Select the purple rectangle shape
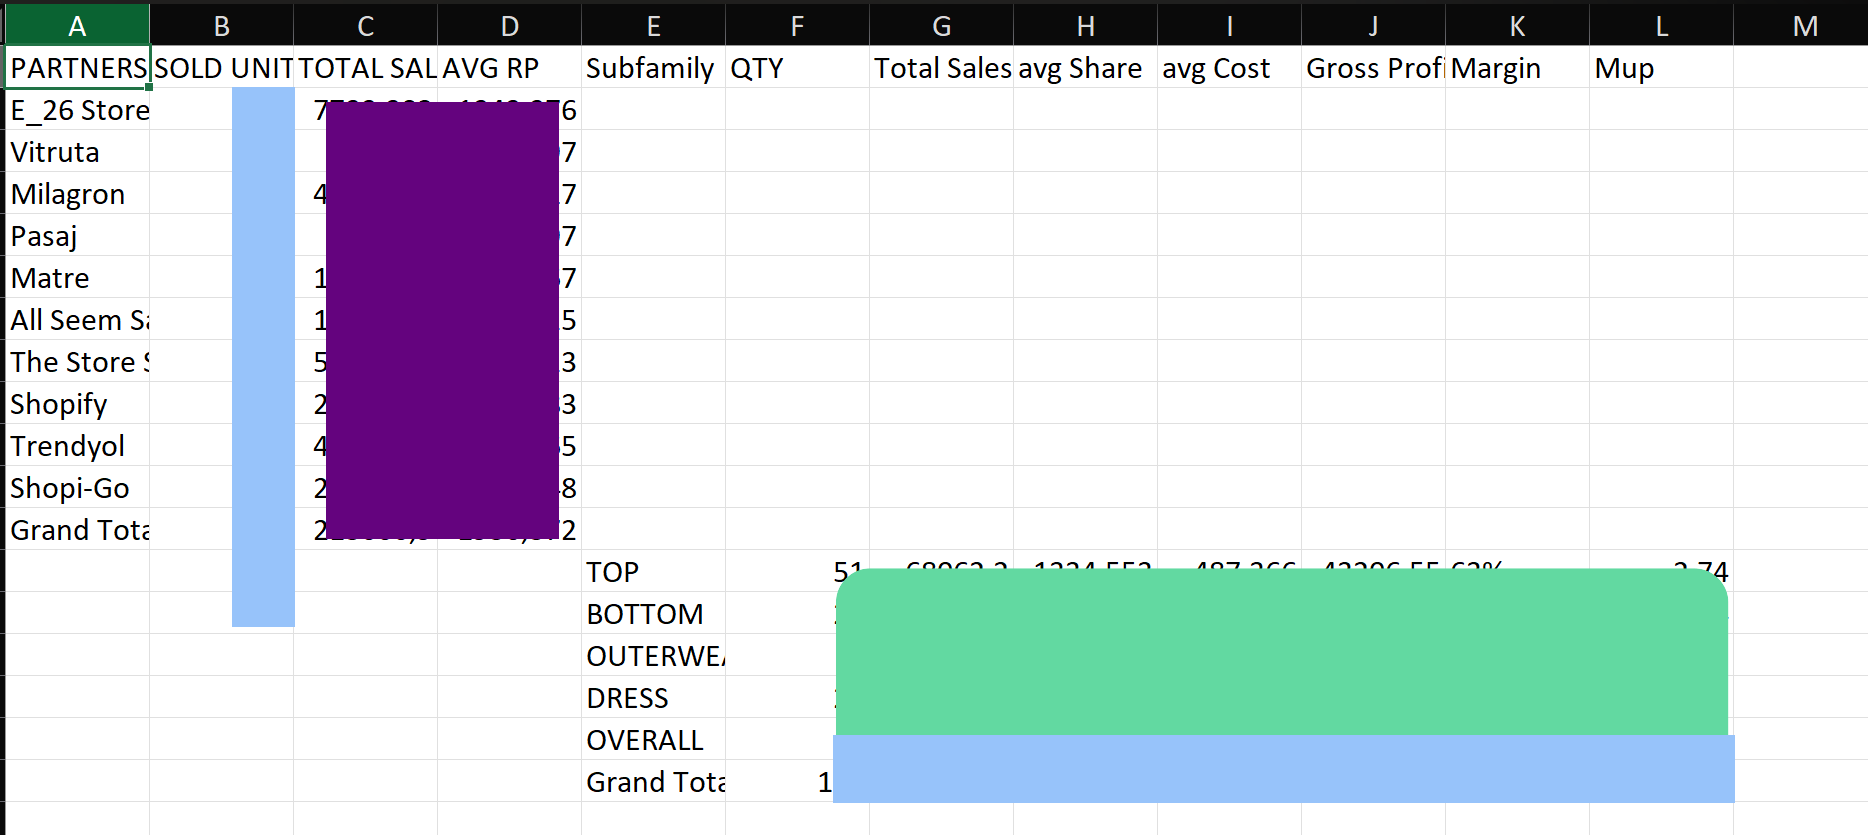Viewport: 1868px width, 835px height. (442, 320)
